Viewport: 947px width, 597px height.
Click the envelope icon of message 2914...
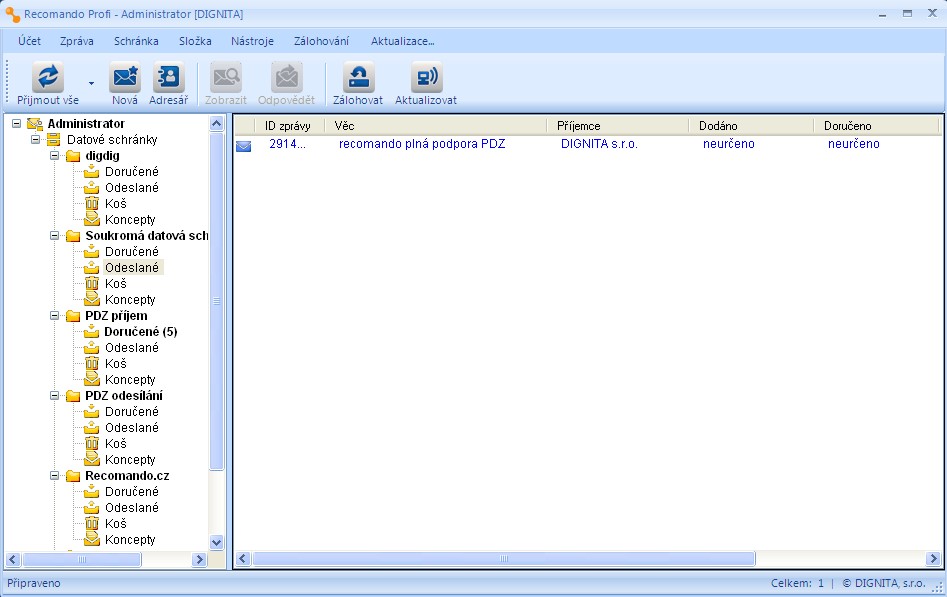coord(243,145)
